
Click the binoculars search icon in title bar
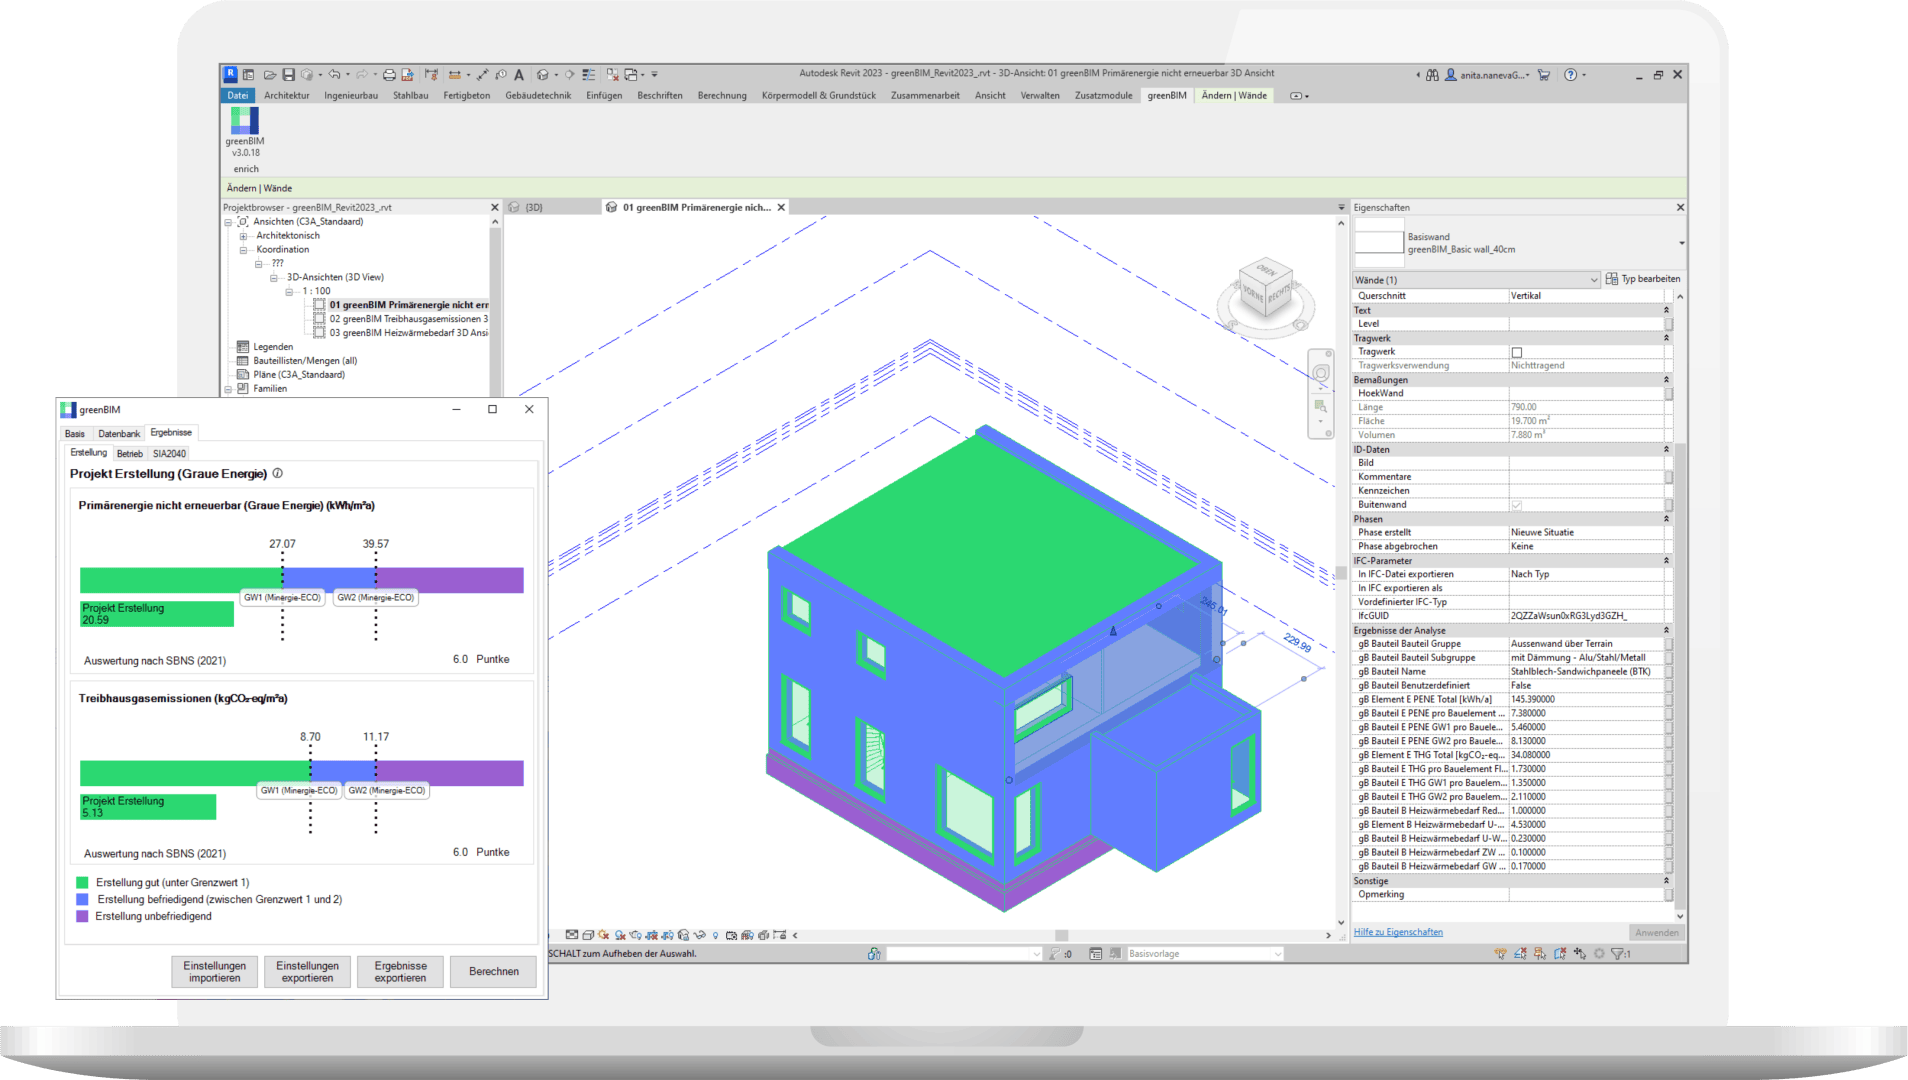pyautogui.click(x=1432, y=75)
